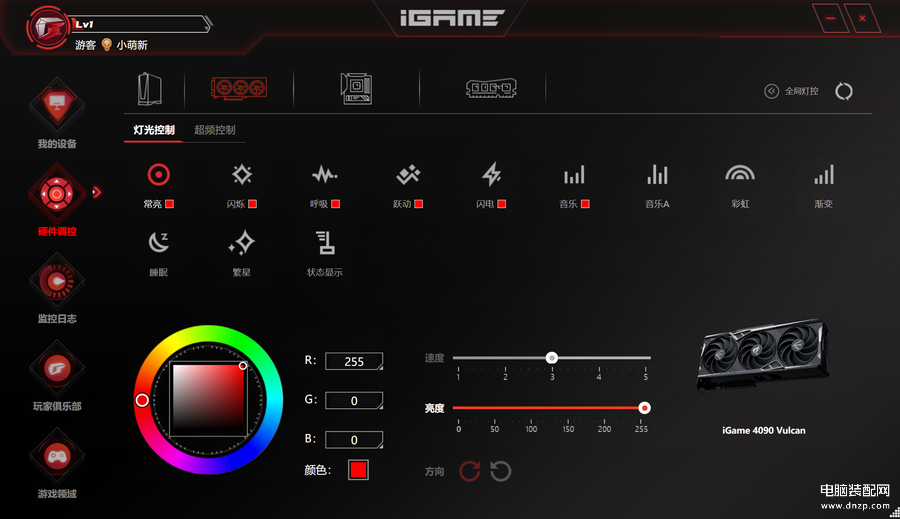Screen dimensions: 900x519
Task: Click the B value field
Action: click(x=354, y=440)
